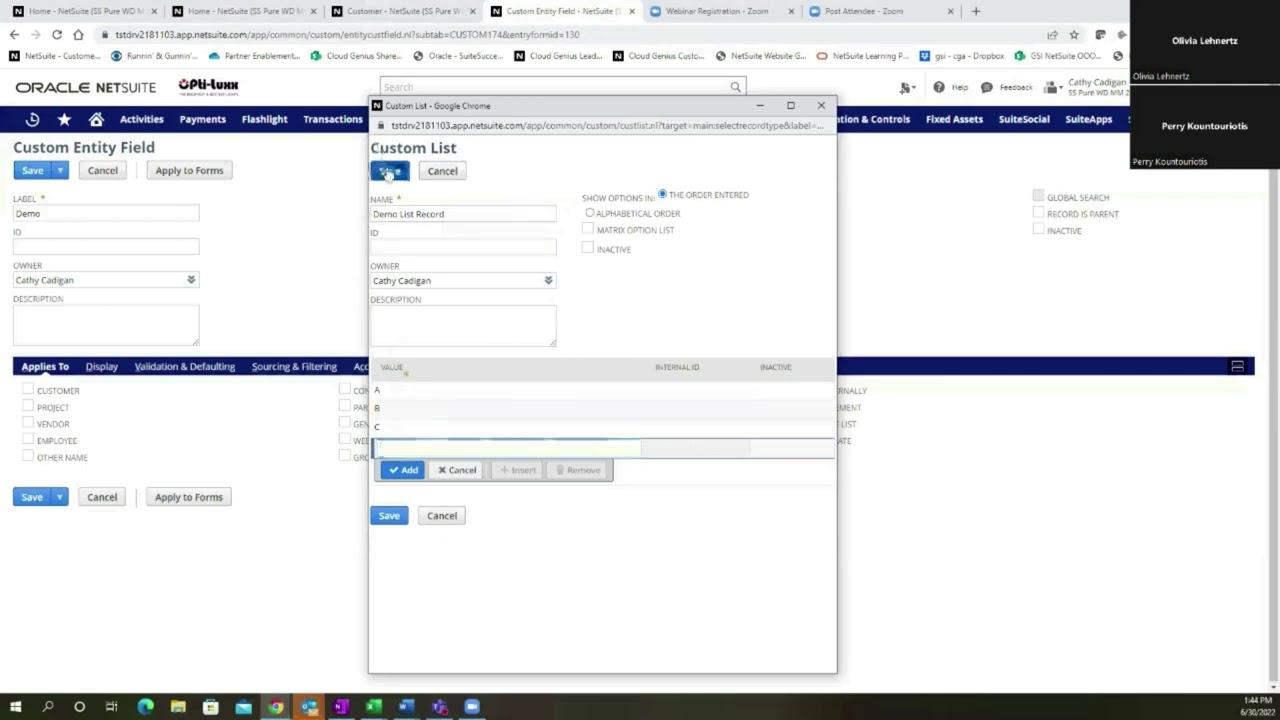
Task: Check the Global Search checkbox
Action: click(x=1038, y=197)
